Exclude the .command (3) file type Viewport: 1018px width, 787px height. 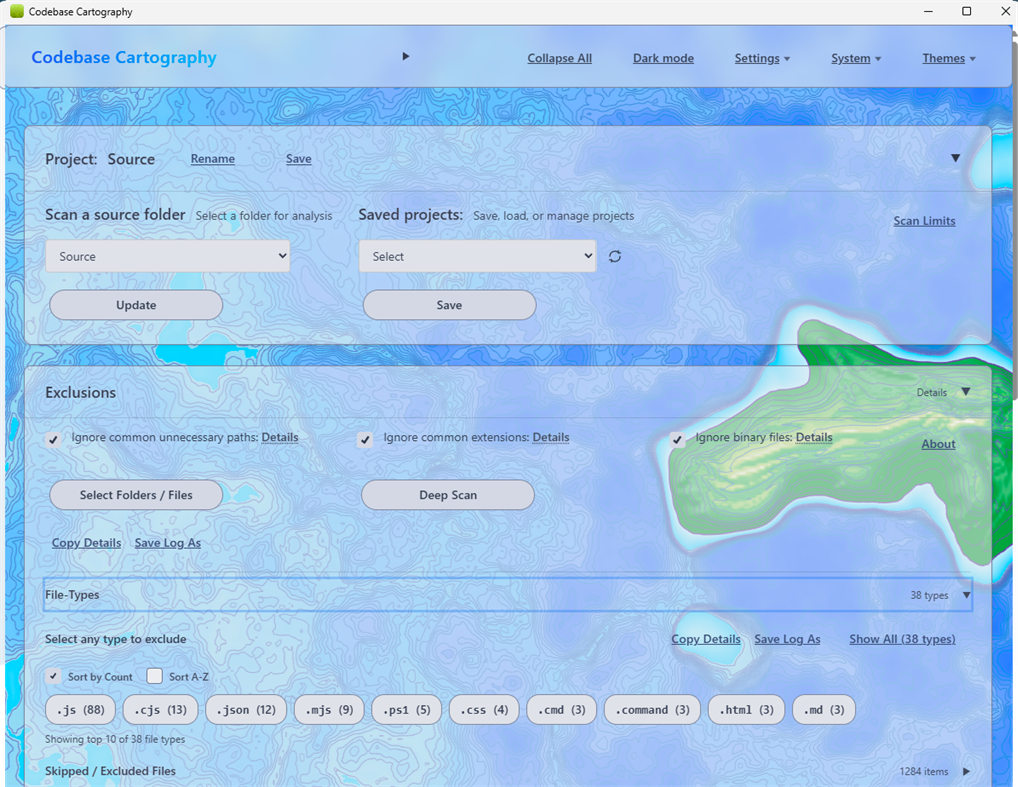tap(652, 710)
